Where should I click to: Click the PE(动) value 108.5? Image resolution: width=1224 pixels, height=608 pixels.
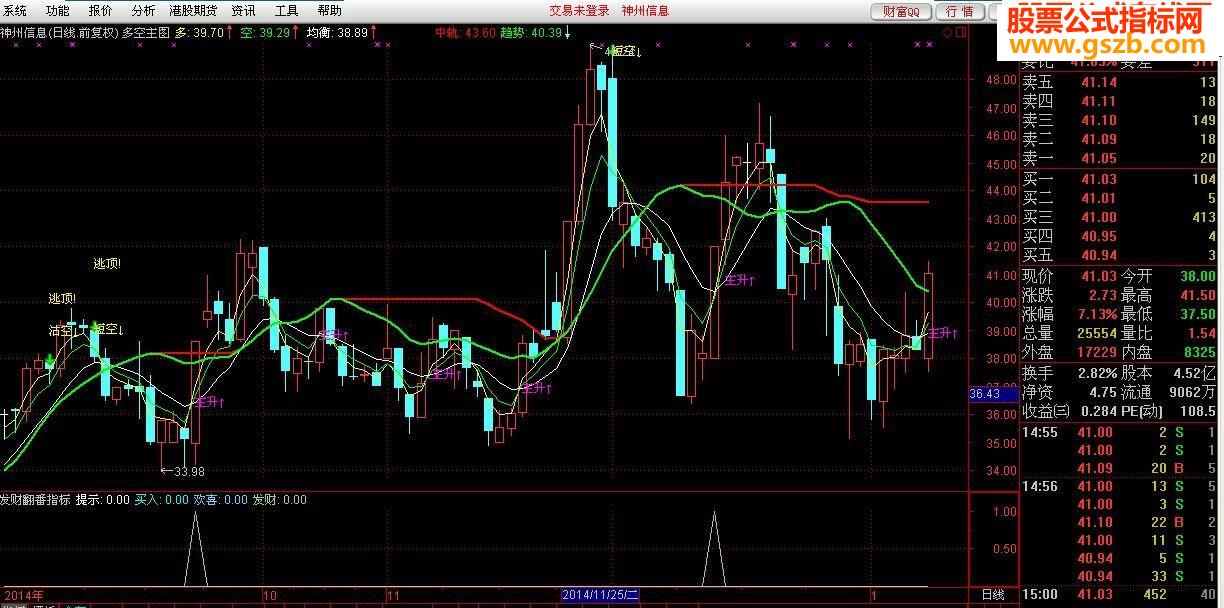click(x=1197, y=411)
